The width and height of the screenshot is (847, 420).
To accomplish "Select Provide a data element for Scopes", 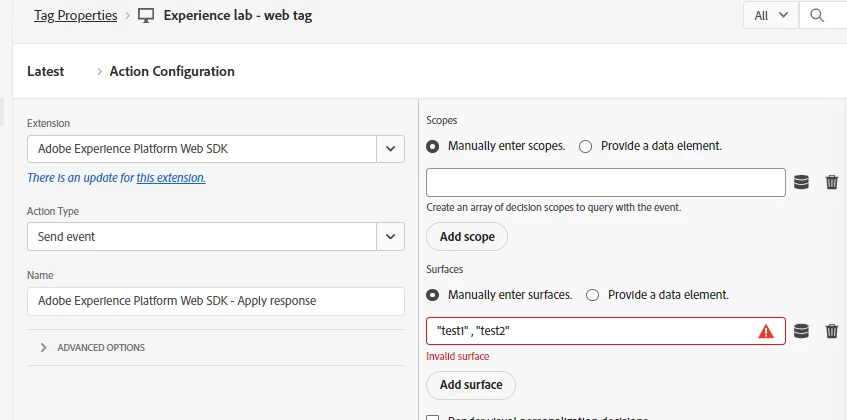I will pos(586,146).
